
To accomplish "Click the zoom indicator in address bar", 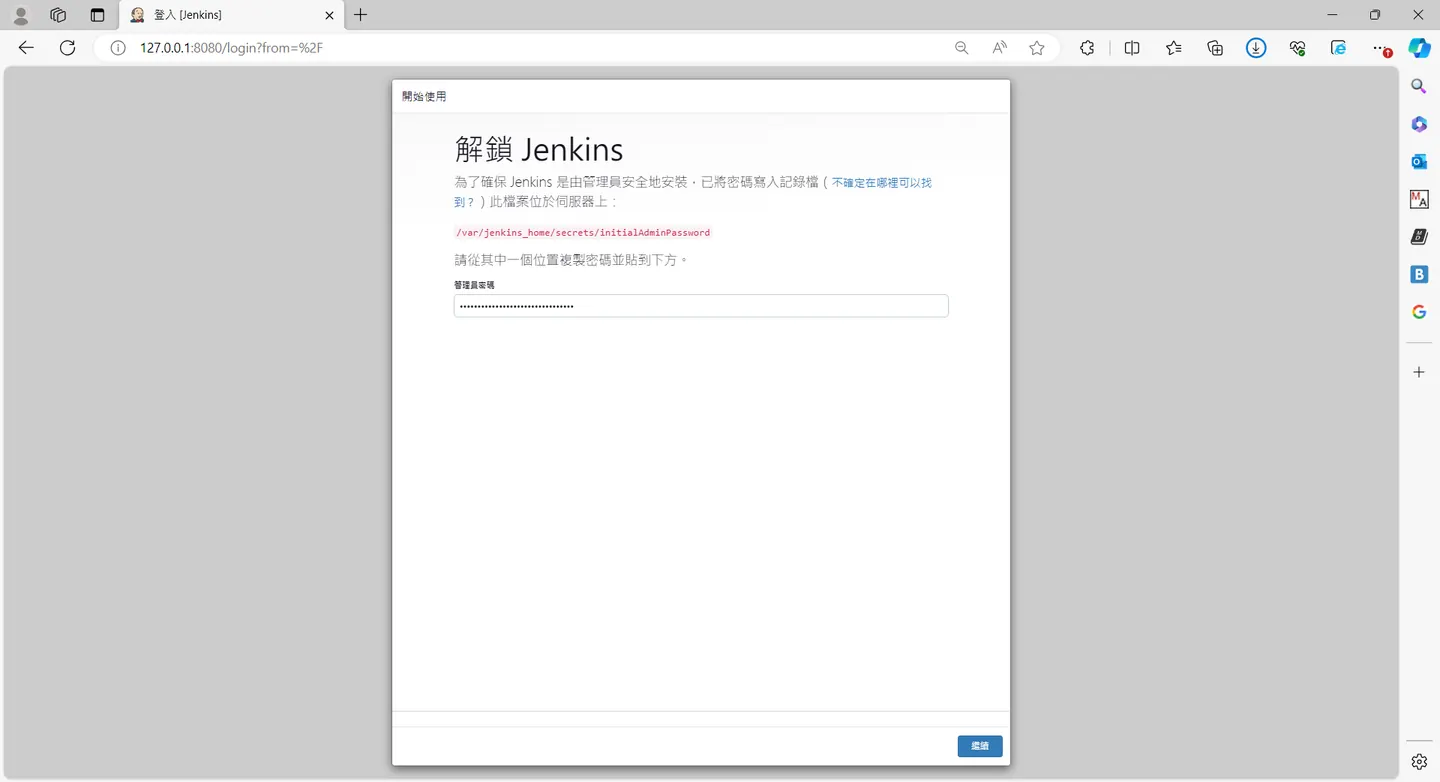I will 962,48.
